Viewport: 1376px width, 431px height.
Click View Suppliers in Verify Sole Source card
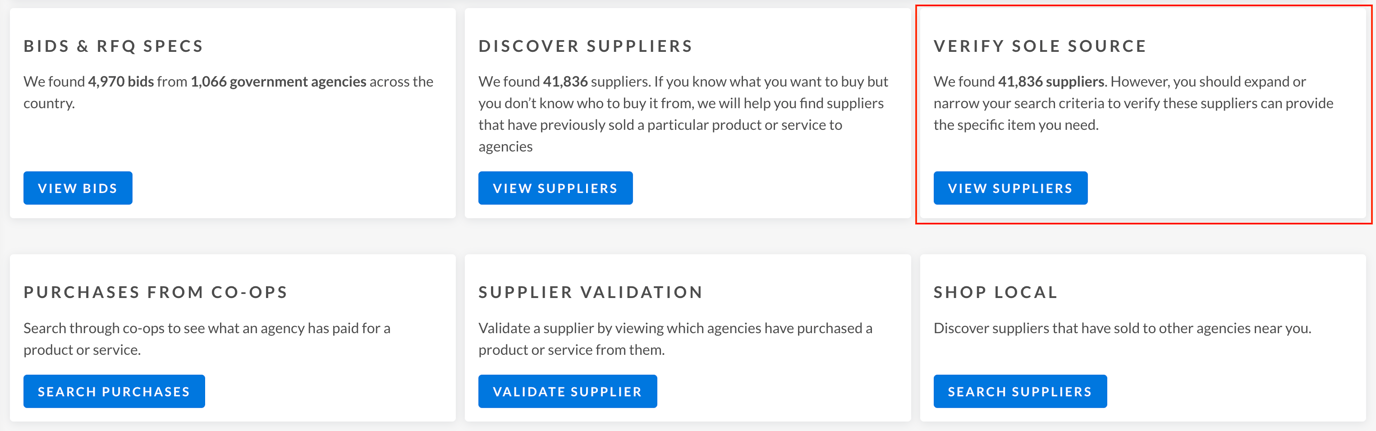pos(1010,188)
